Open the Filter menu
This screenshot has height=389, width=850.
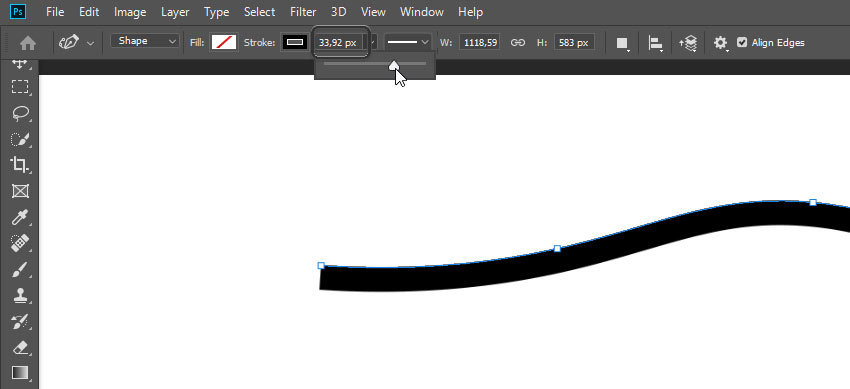(x=303, y=12)
